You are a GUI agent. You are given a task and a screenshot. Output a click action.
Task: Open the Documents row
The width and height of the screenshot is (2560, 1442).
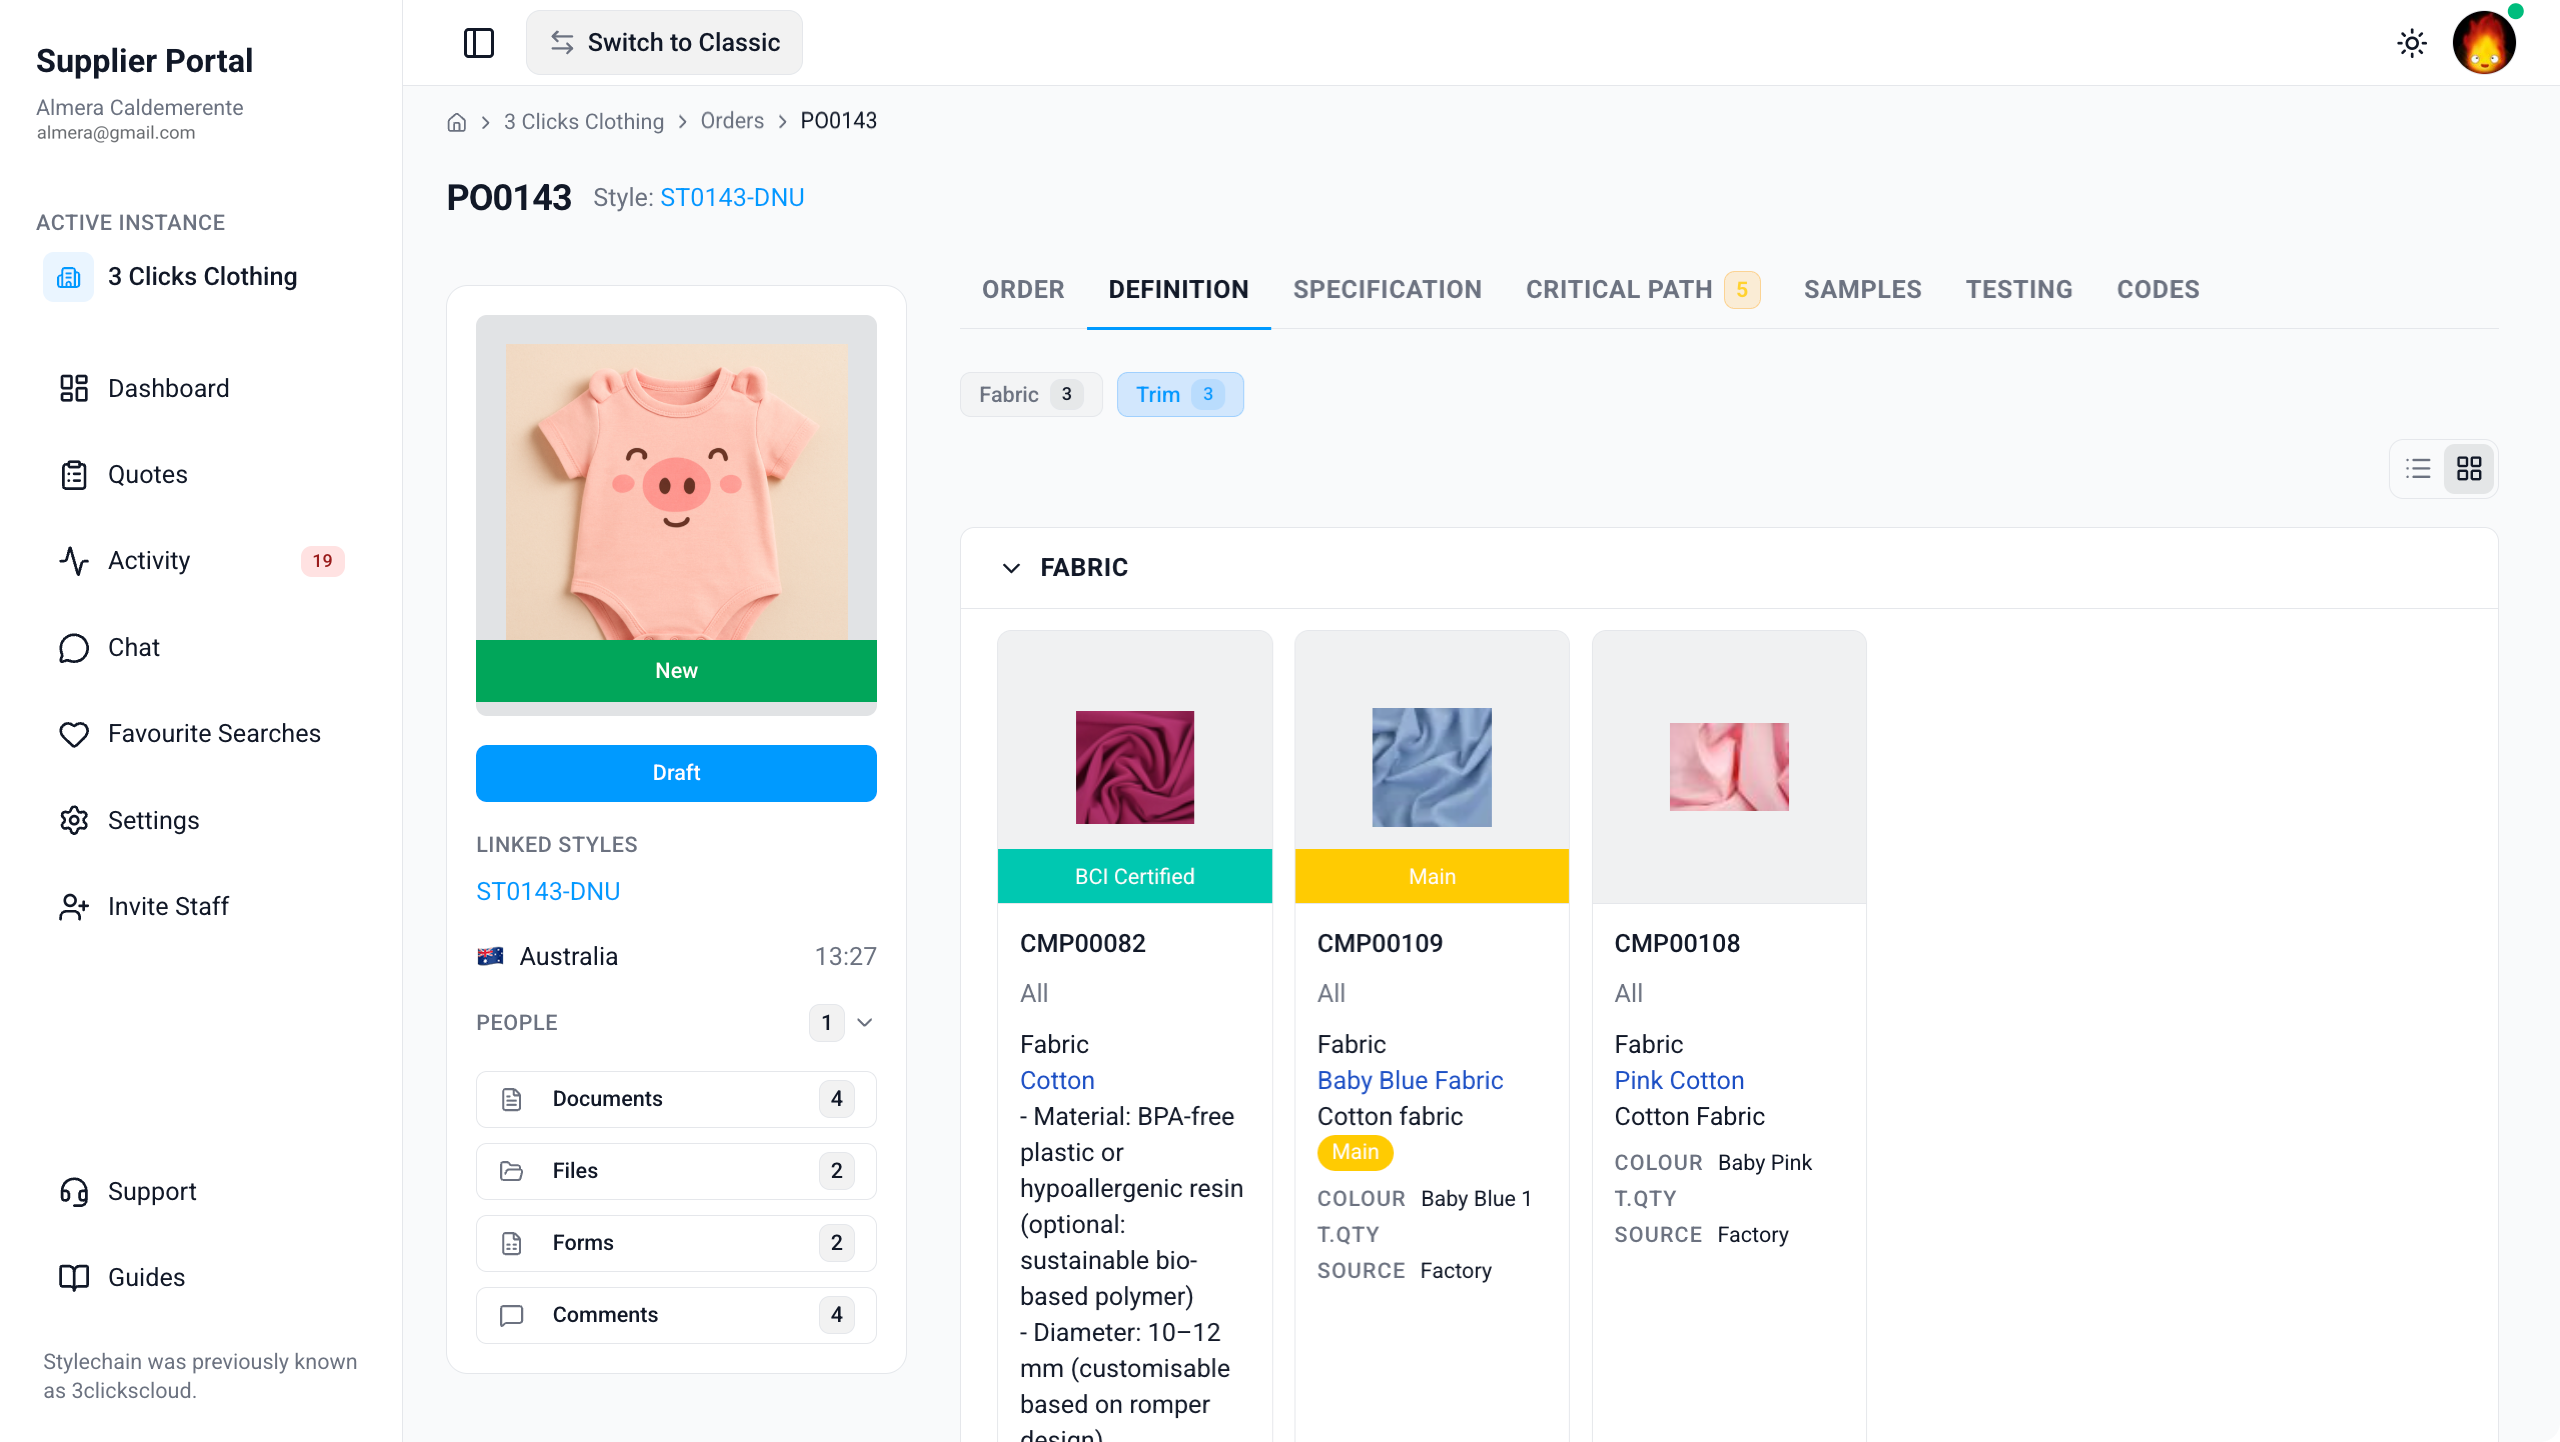click(676, 1099)
